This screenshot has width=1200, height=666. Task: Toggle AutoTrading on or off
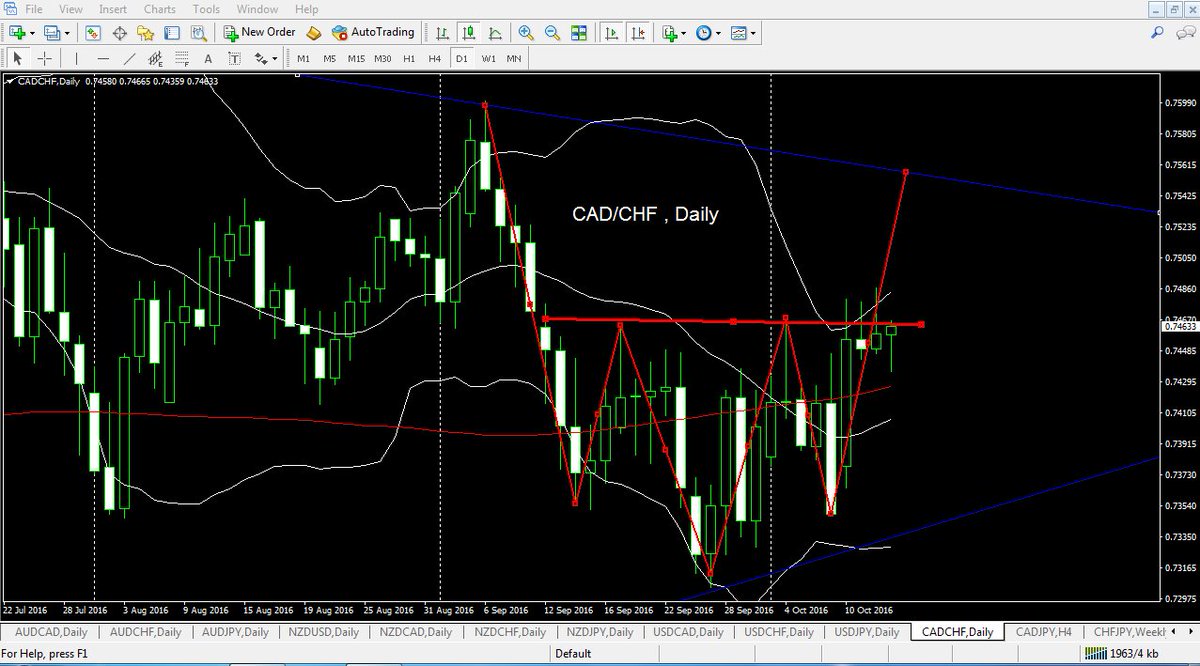click(372, 33)
